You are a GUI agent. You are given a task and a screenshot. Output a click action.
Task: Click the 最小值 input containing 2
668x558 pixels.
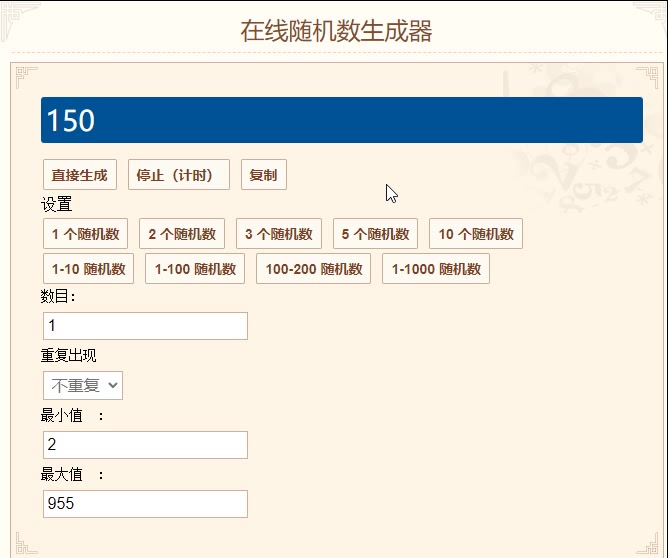pyautogui.click(x=145, y=445)
